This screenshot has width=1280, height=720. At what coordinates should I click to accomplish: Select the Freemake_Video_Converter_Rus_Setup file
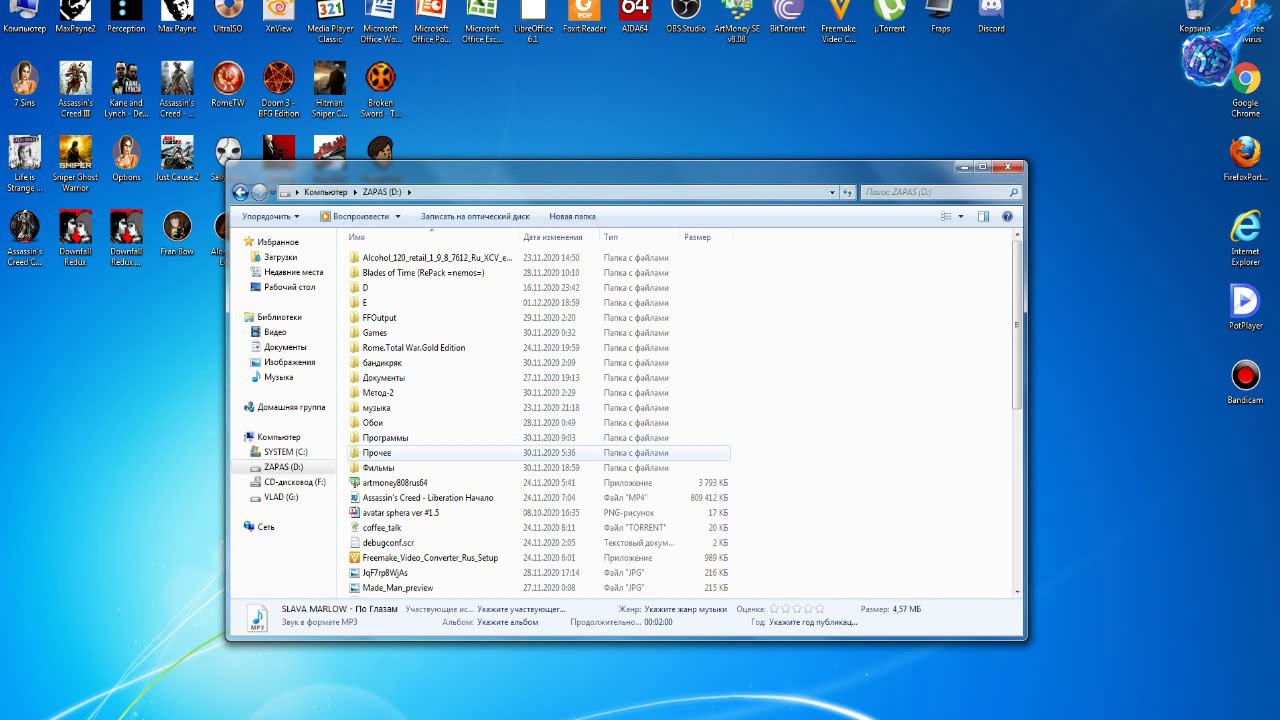[430, 558]
